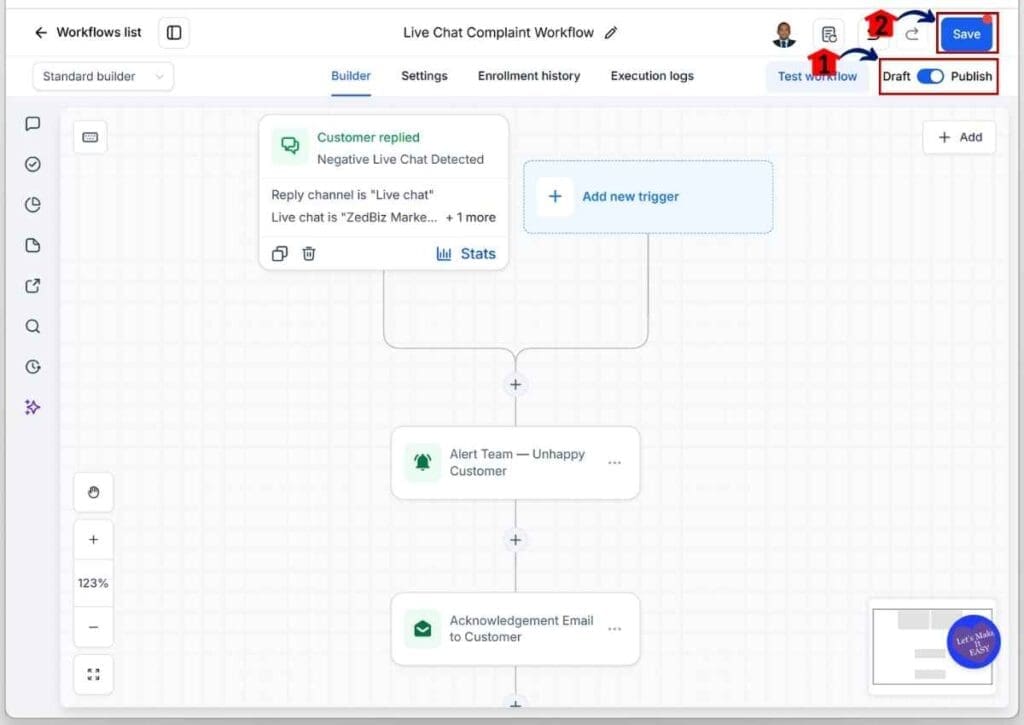Click the 123% zoom level

(x=93, y=583)
